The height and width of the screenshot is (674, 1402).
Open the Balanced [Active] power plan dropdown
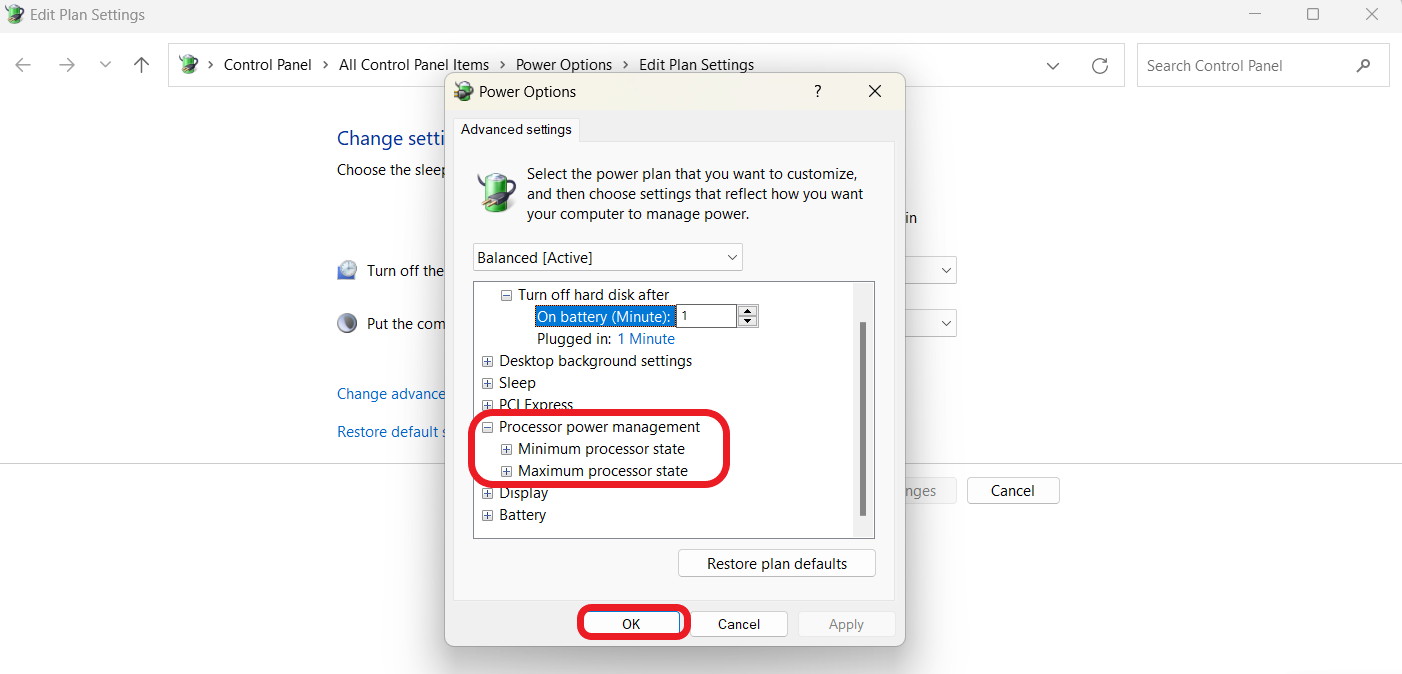pos(608,258)
